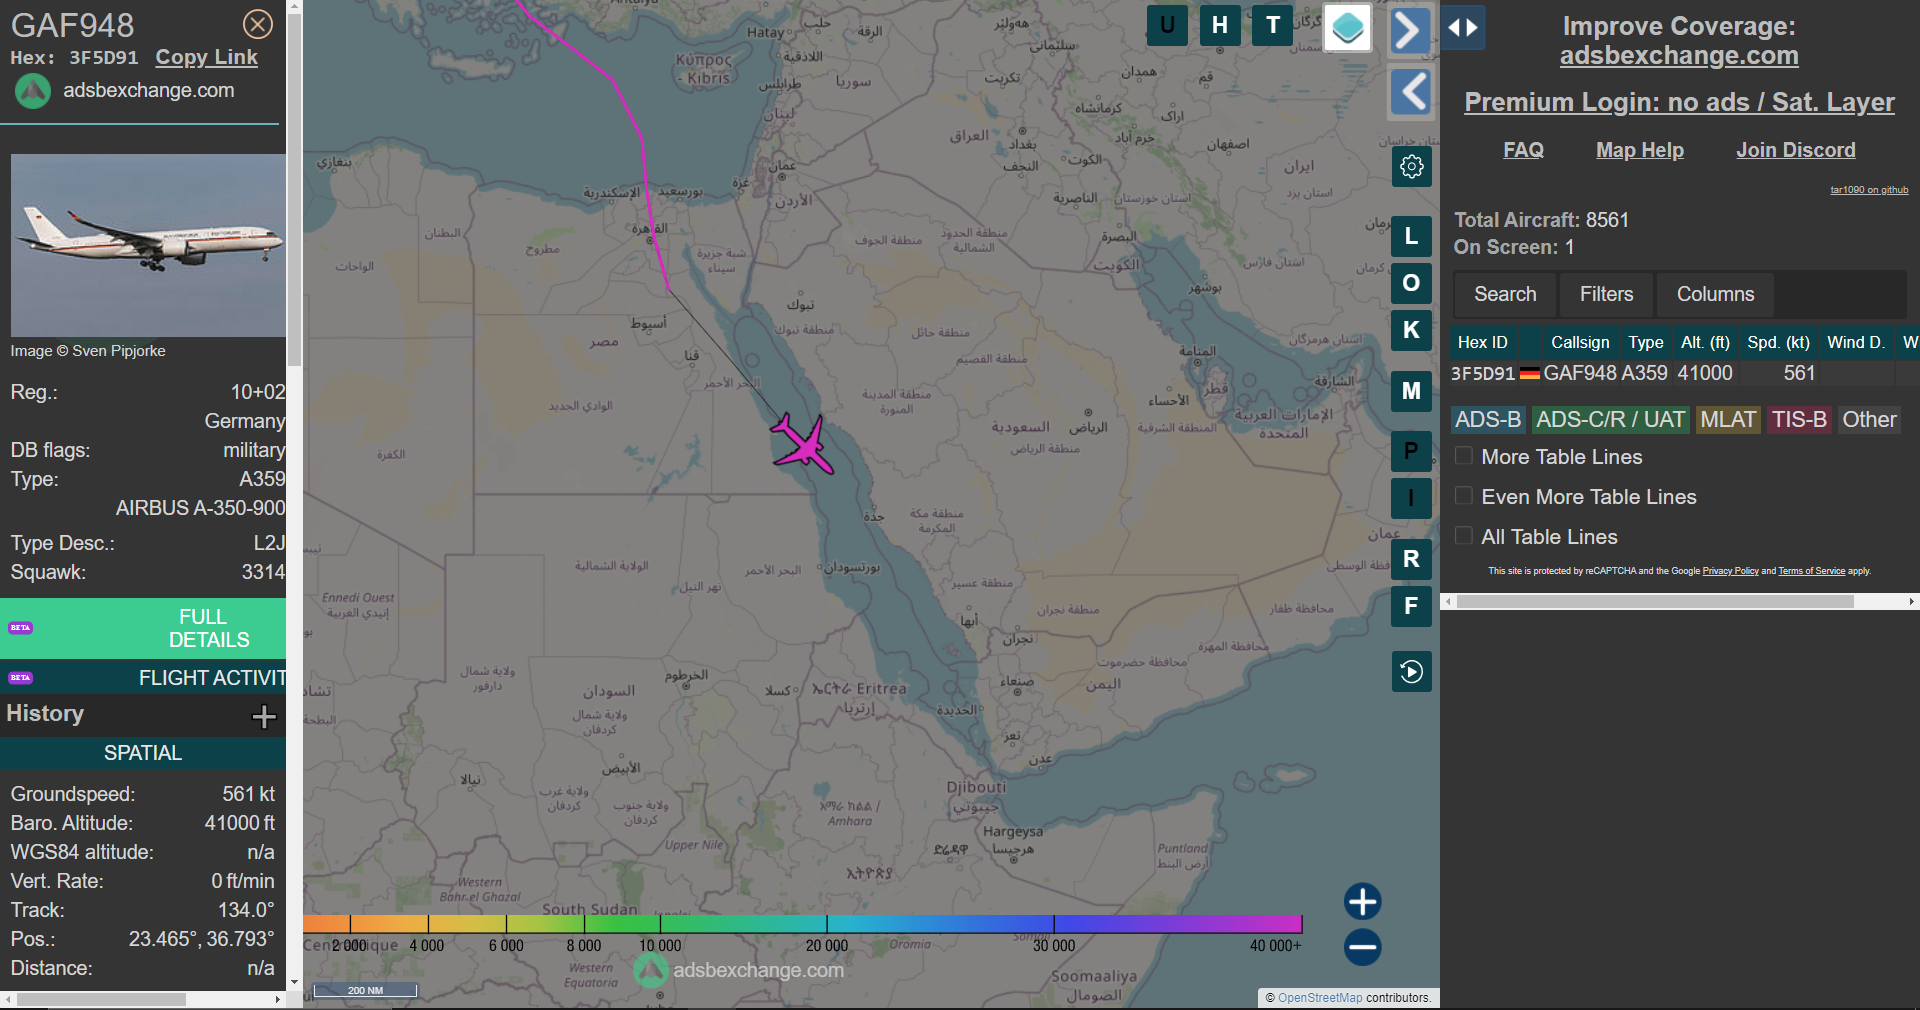The height and width of the screenshot is (1010, 1920).
Task: Open map settings gear icon
Action: pyautogui.click(x=1411, y=166)
